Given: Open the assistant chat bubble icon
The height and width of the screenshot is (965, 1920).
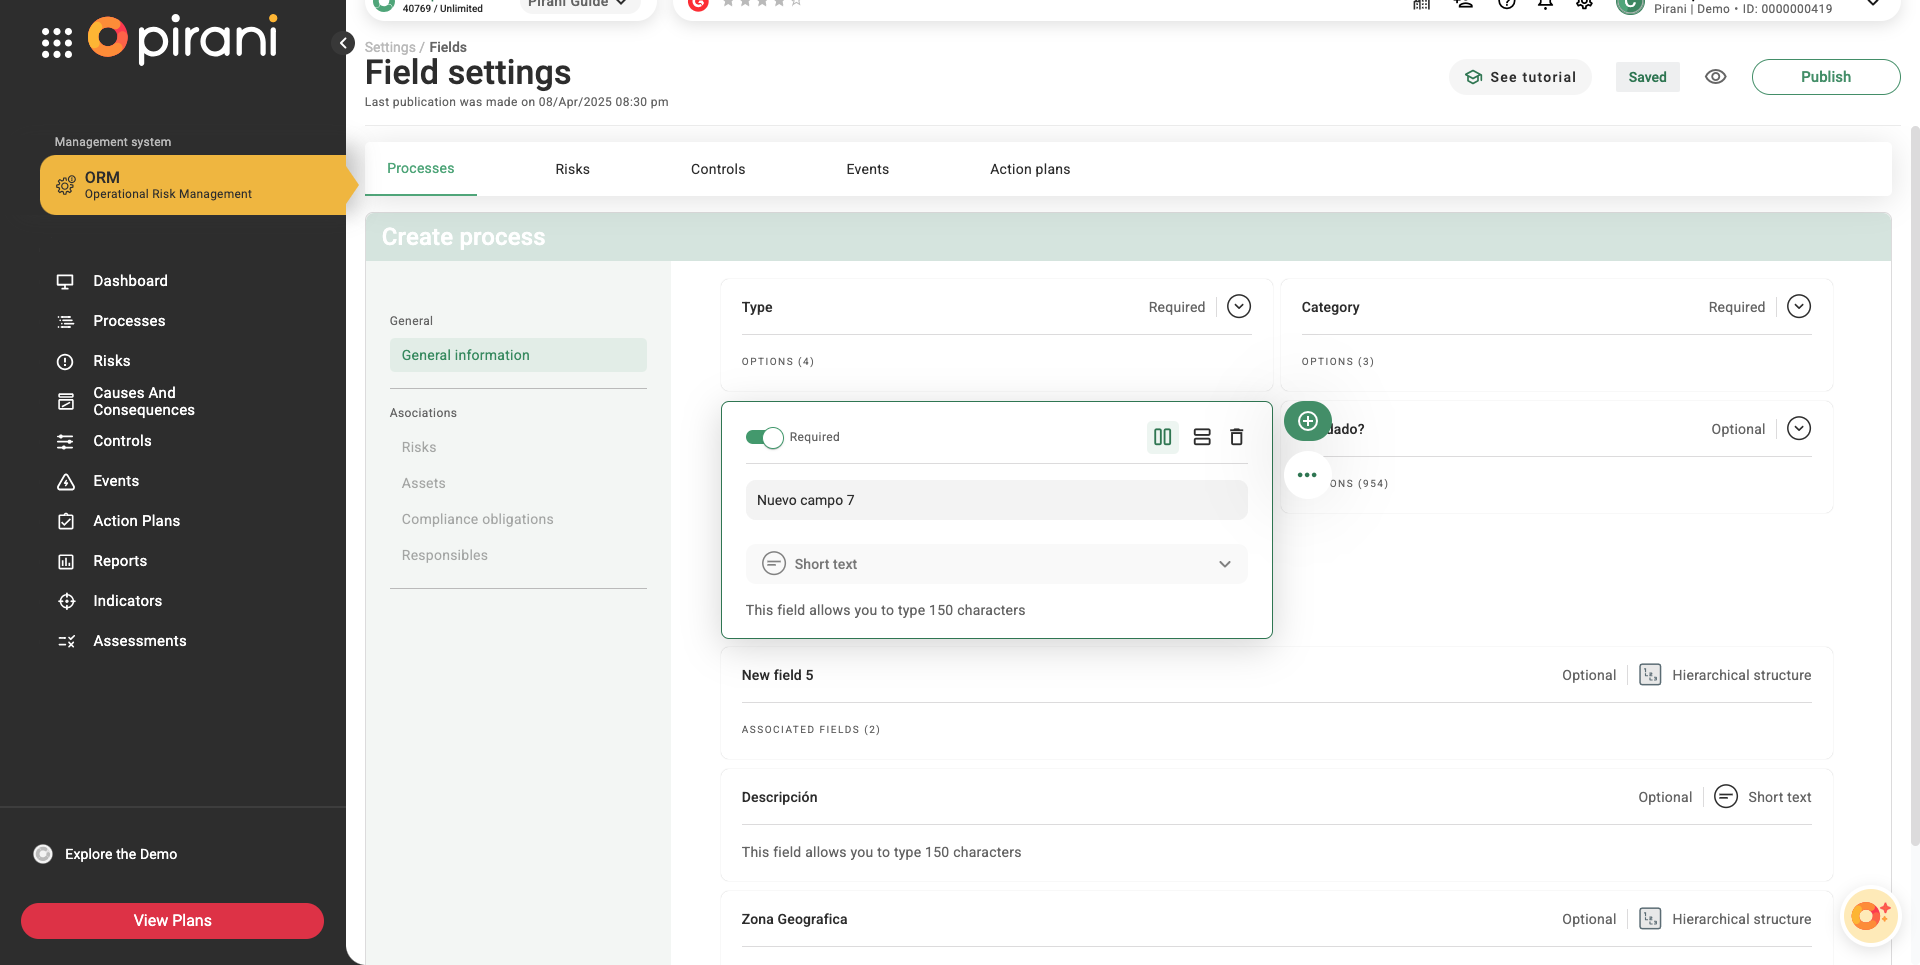Looking at the screenshot, I should [x=1868, y=915].
